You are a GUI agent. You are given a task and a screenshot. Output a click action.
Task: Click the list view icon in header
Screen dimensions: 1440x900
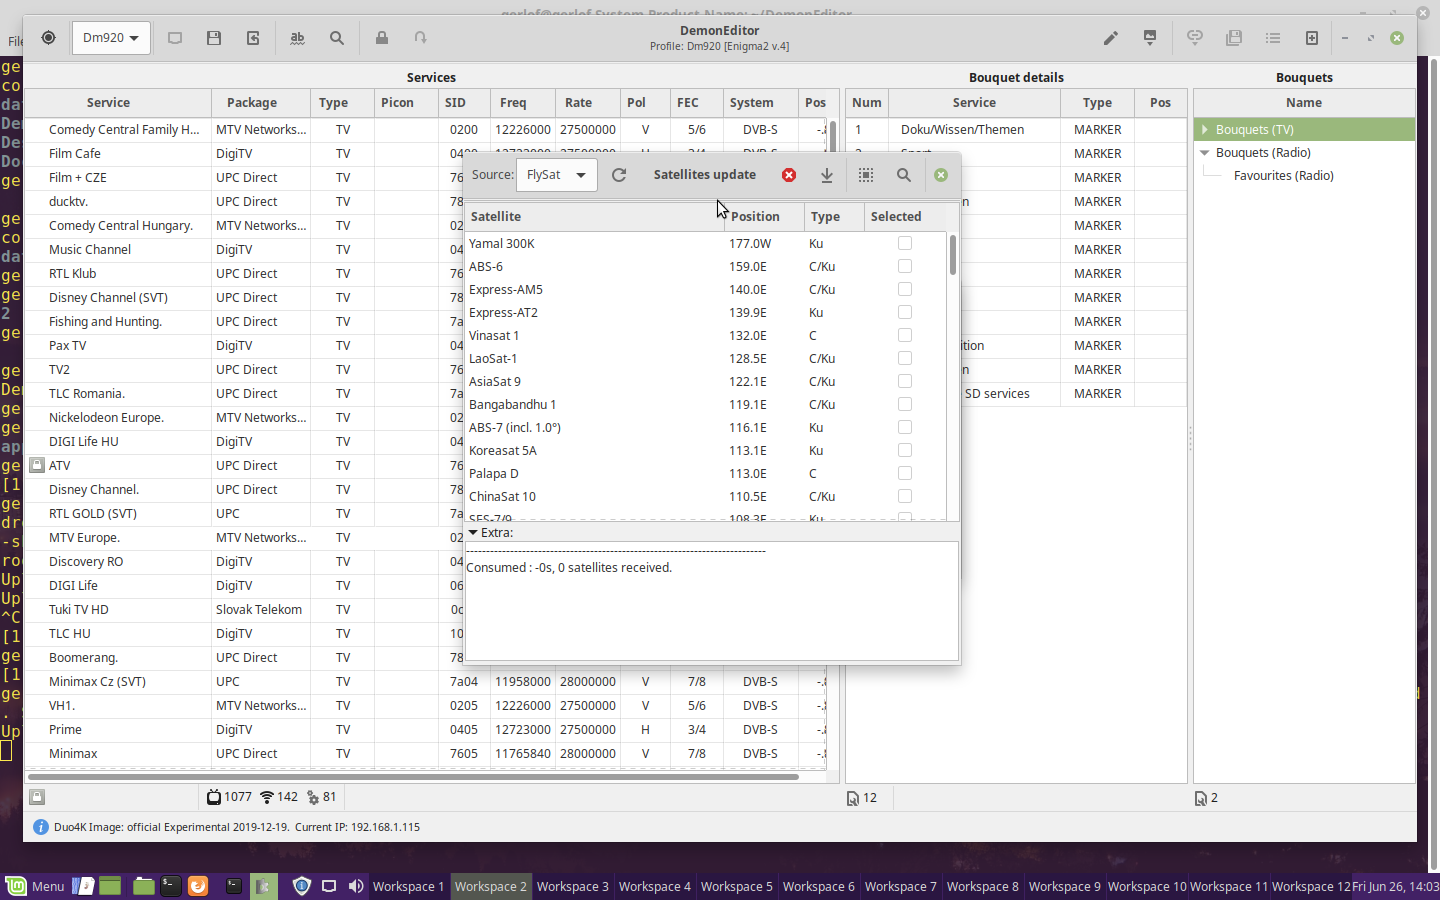click(x=1273, y=38)
